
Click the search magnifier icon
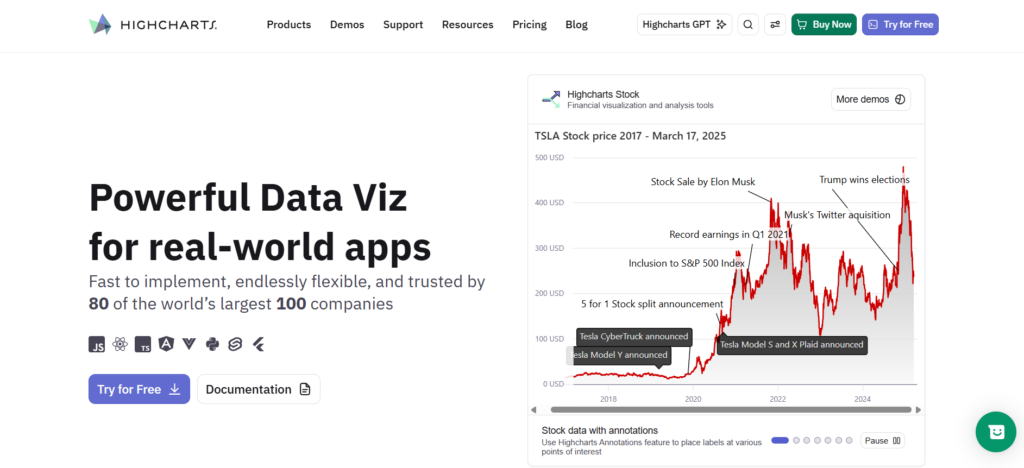(748, 25)
